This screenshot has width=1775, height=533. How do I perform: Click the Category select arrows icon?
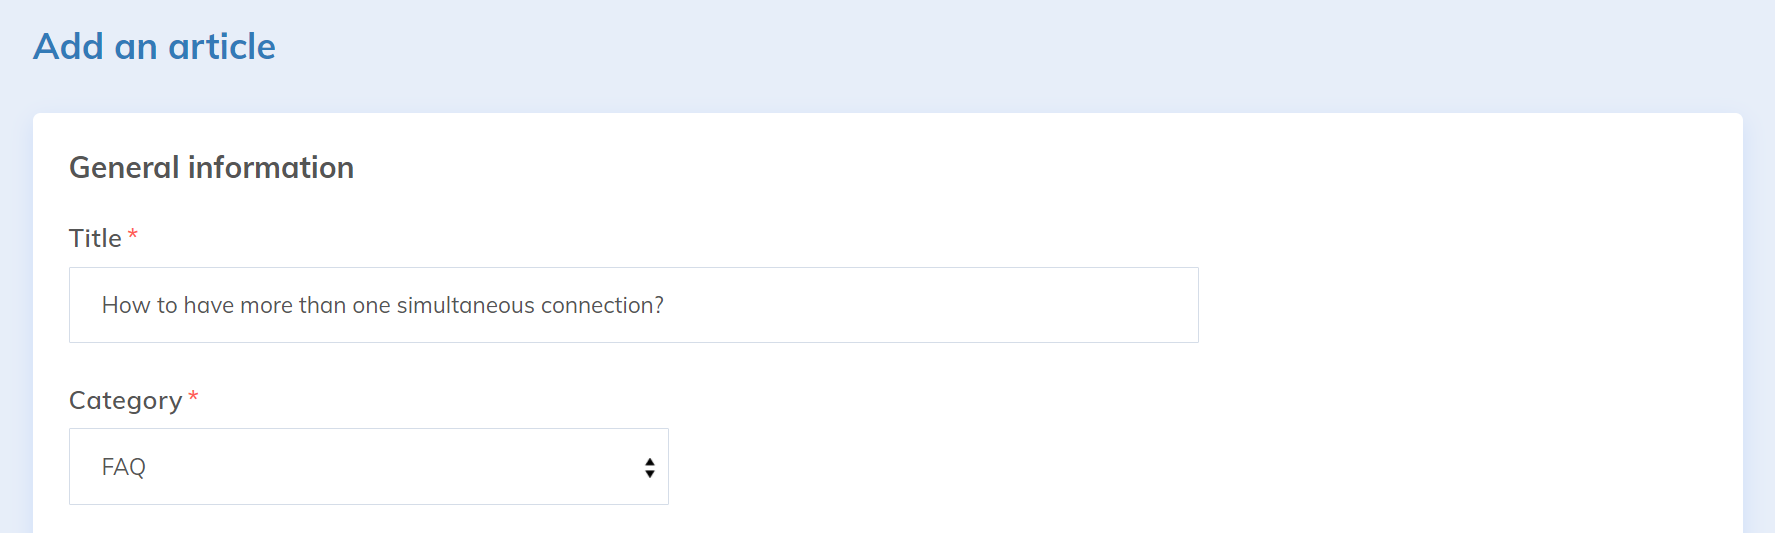pos(650,467)
